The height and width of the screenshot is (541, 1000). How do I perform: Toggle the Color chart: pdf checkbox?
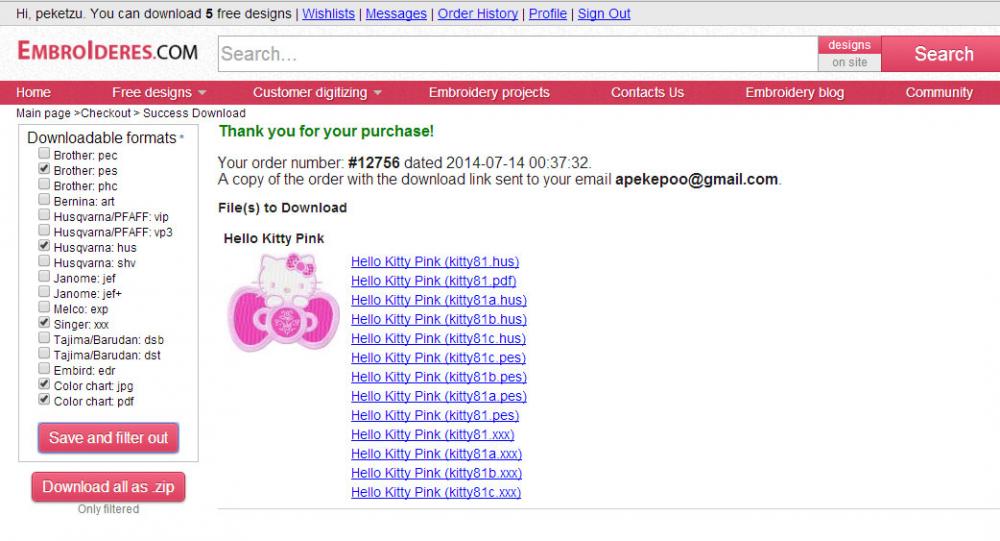click(44, 400)
